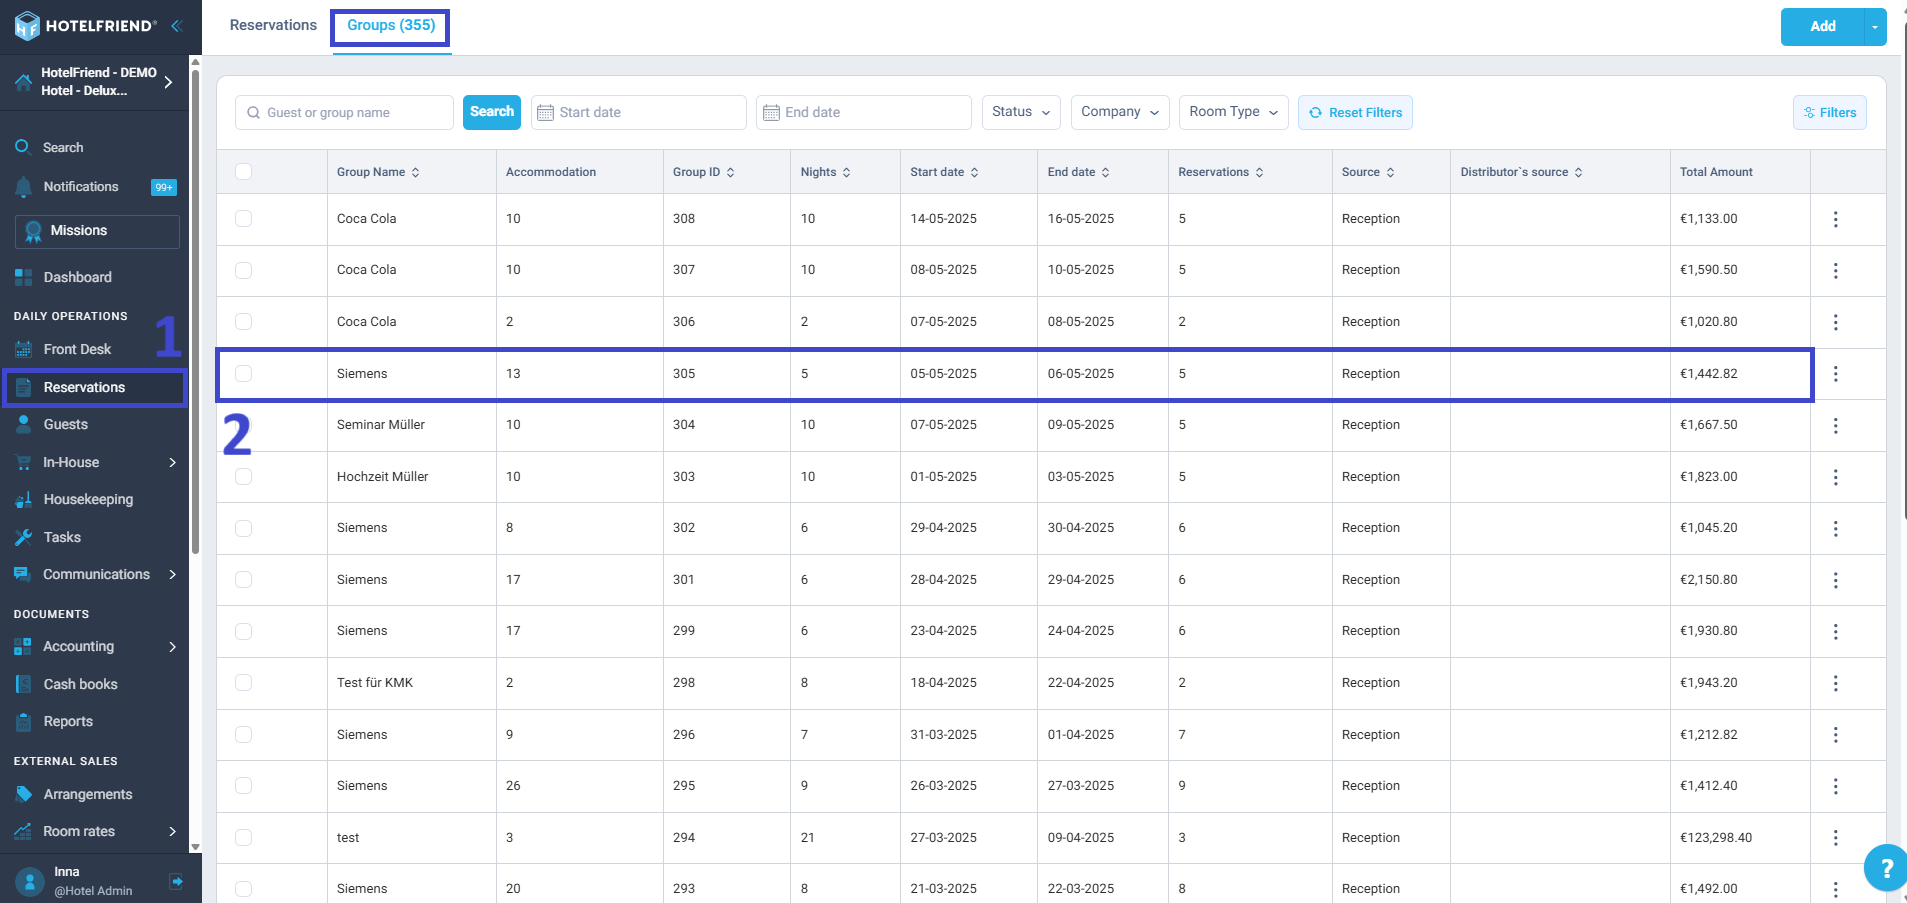Image resolution: width=1907 pixels, height=903 pixels.
Task: Open the row menu for group 308
Action: tap(1835, 219)
